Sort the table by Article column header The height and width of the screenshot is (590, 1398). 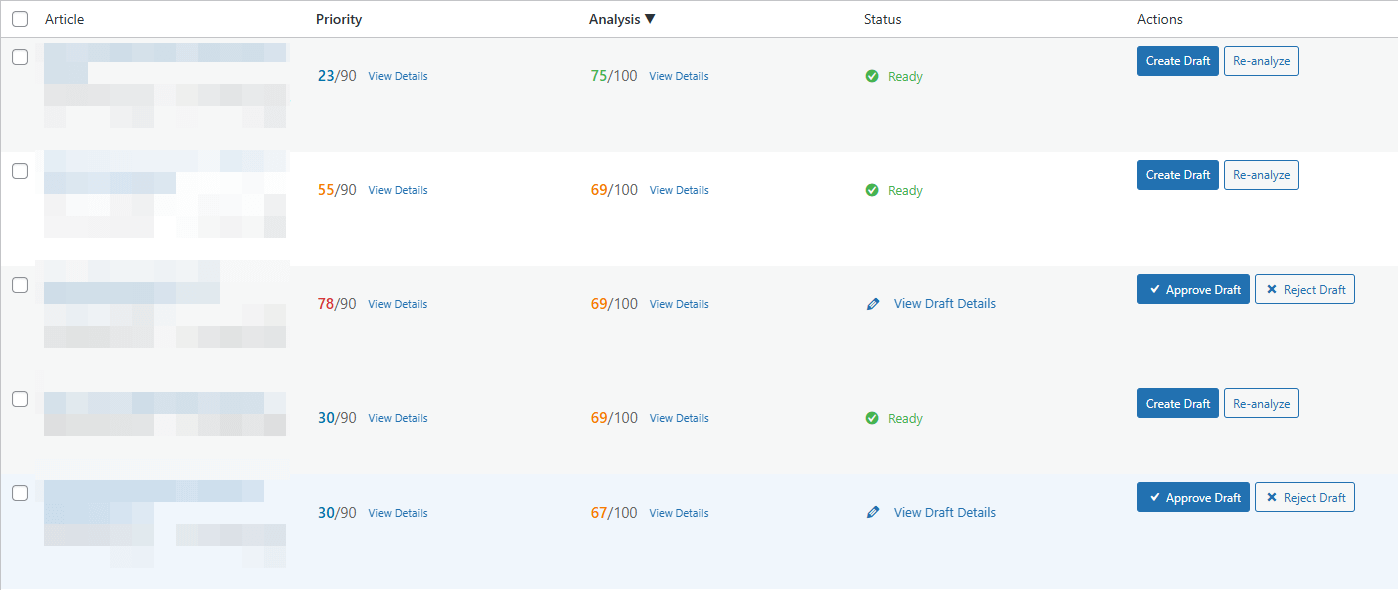tap(64, 19)
